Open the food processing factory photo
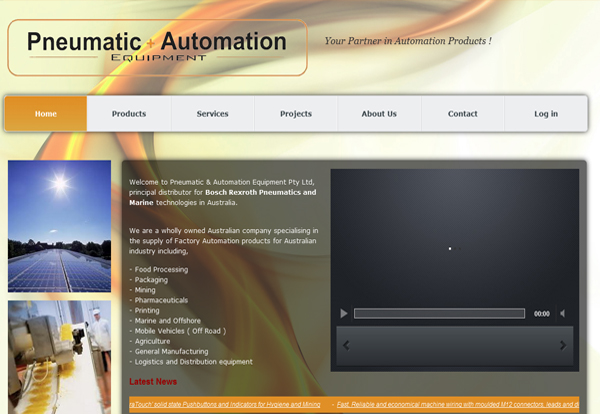The height and width of the screenshot is (414, 600). (59, 357)
